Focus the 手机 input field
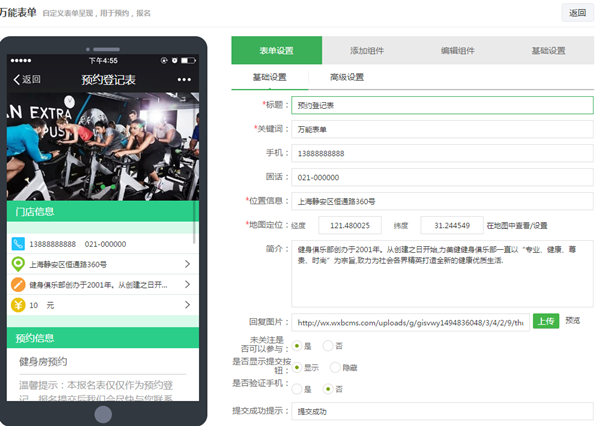The height and width of the screenshot is (426, 600). click(442, 153)
